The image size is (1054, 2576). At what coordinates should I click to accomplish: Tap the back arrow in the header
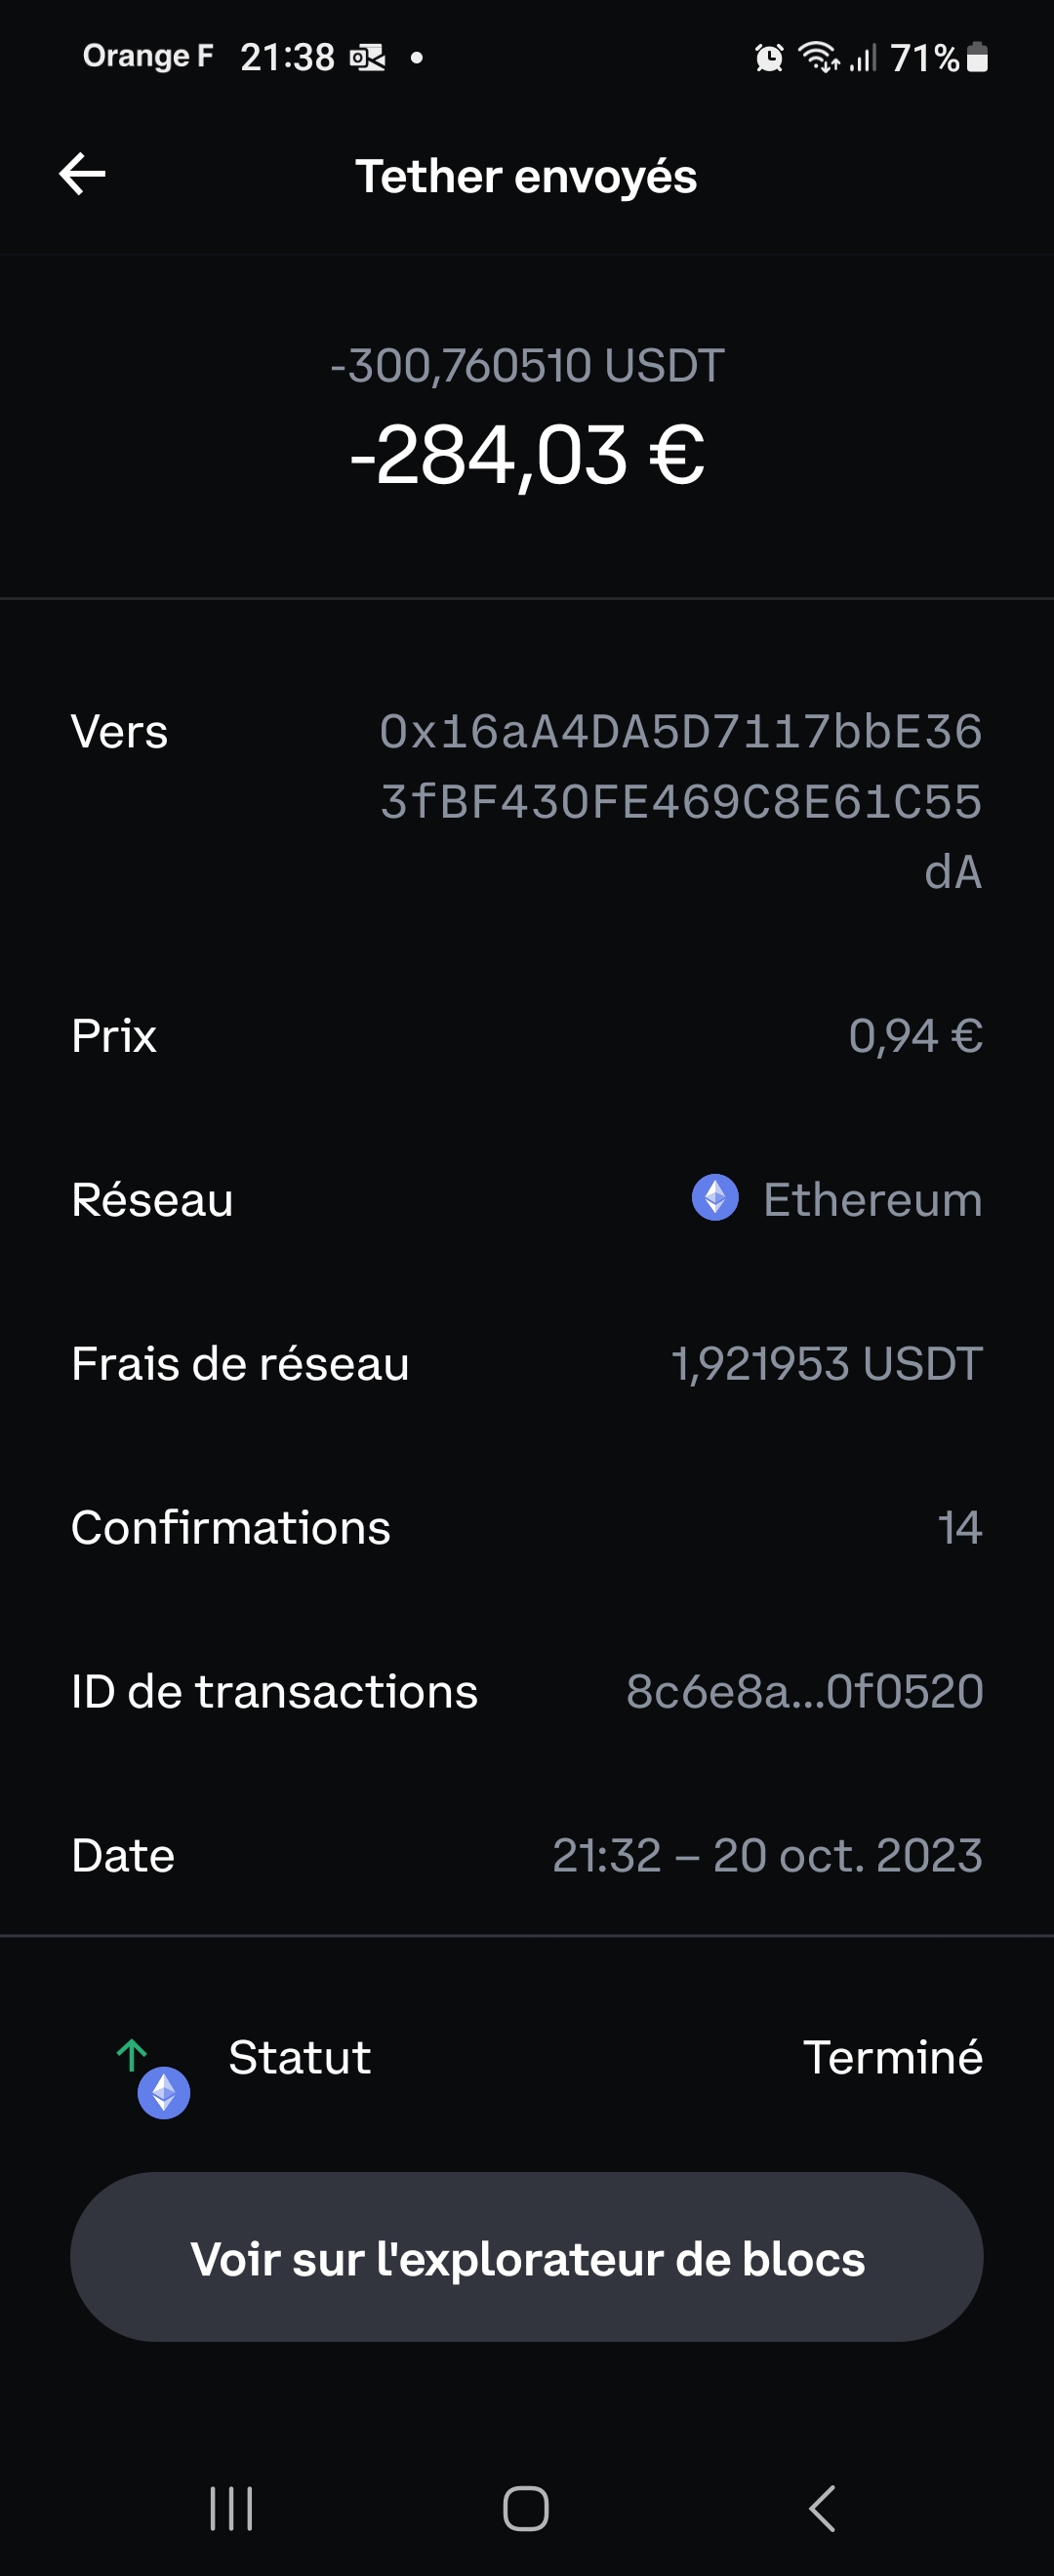click(82, 175)
